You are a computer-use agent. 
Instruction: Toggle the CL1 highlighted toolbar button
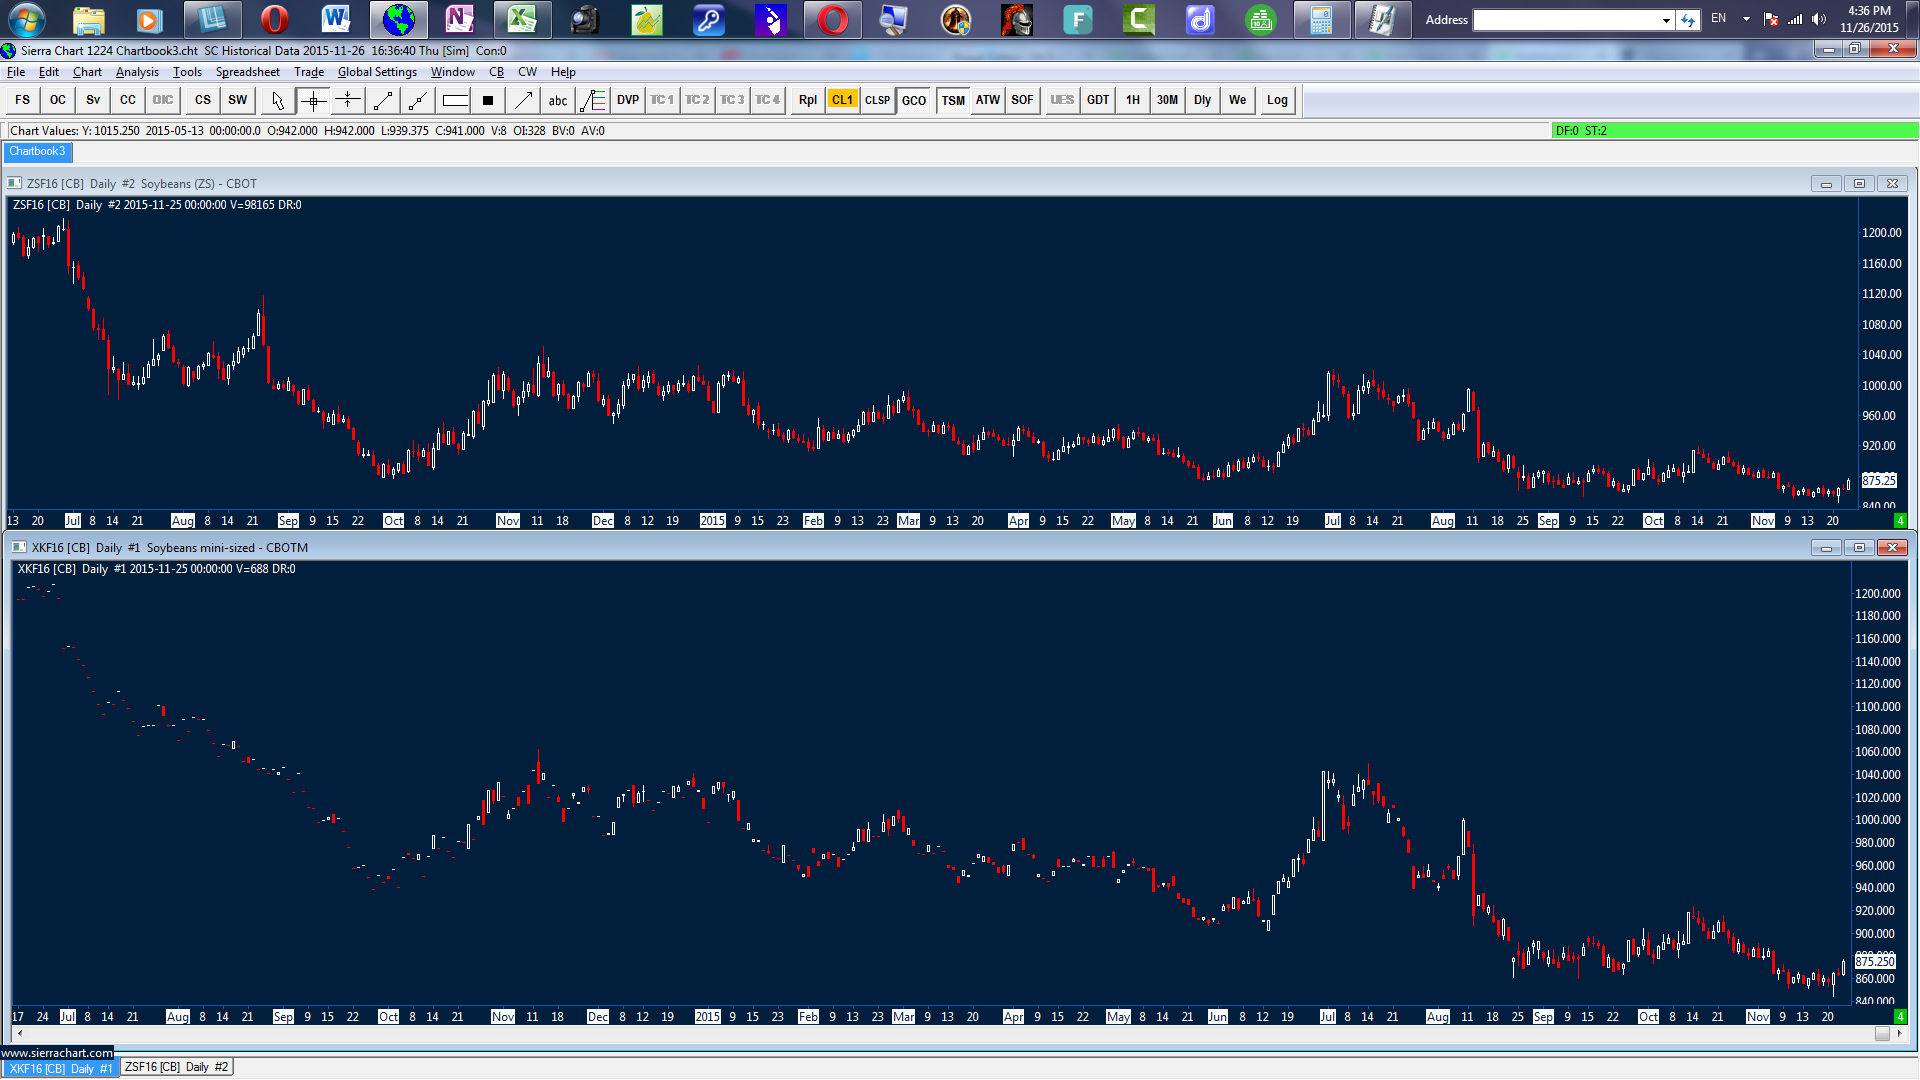tap(842, 100)
